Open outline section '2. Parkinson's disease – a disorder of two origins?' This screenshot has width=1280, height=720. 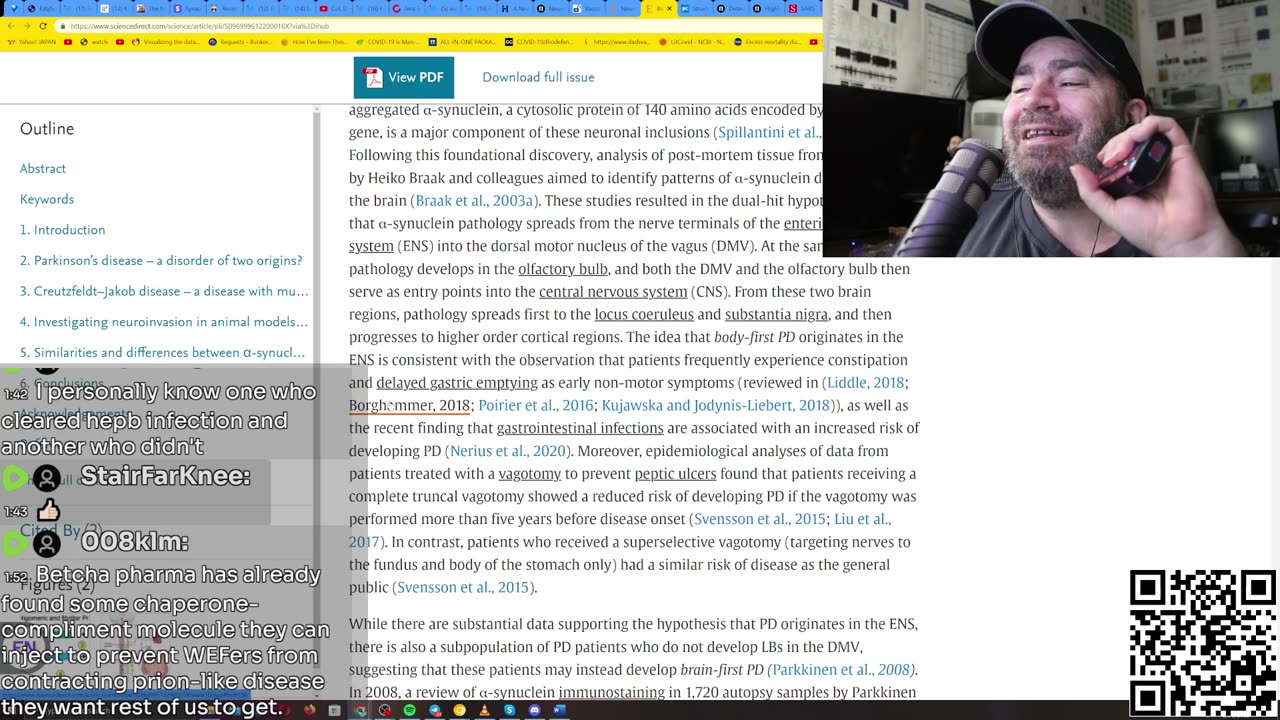[x=161, y=260]
